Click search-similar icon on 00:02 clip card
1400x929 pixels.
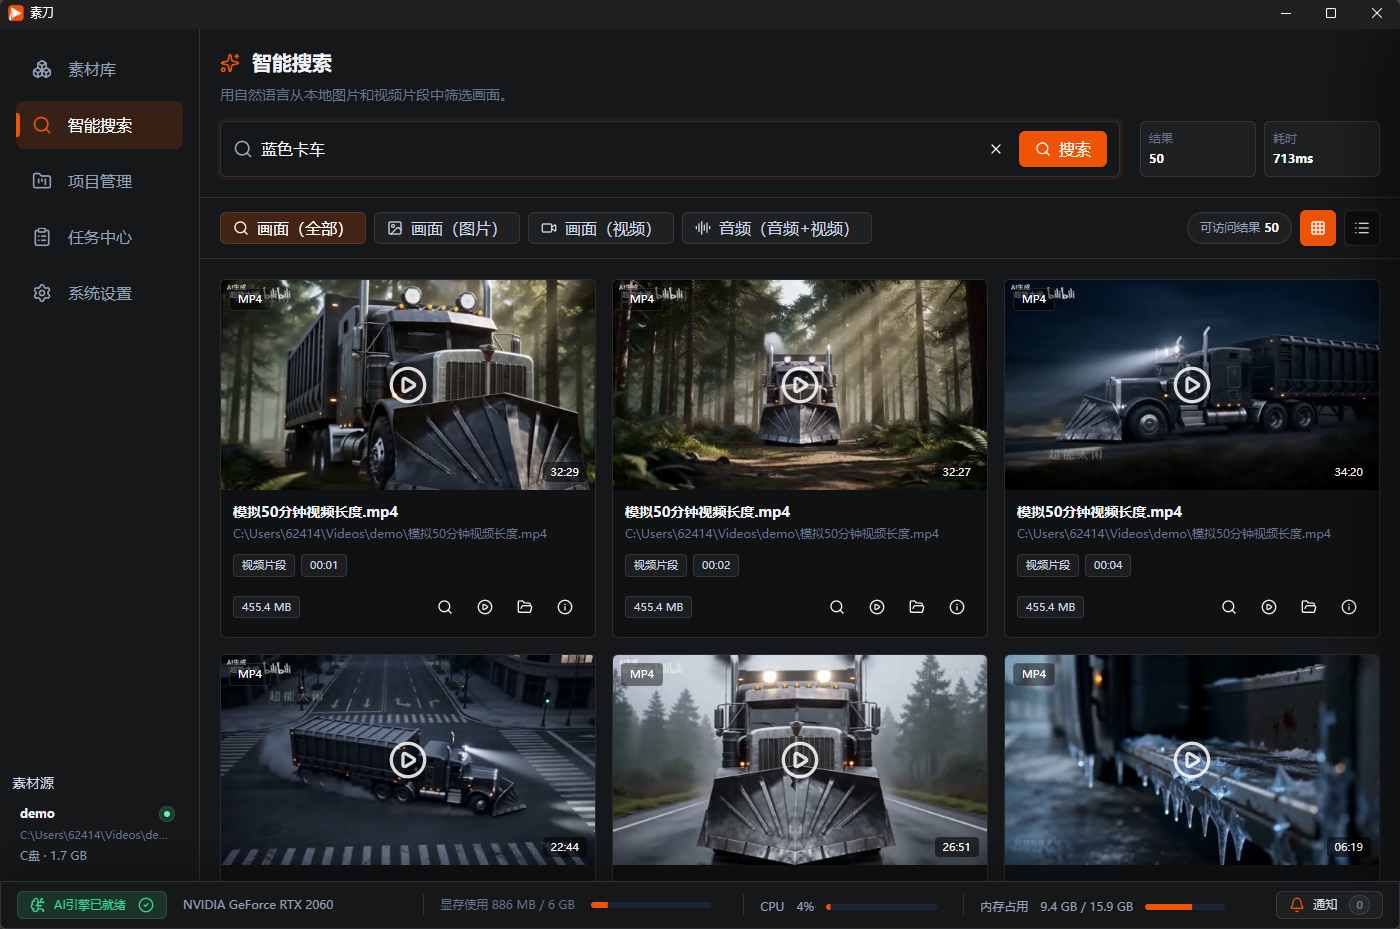[x=837, y=607]
